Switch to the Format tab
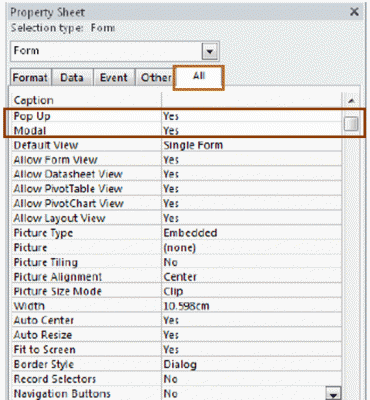The image size is (370, 400). coord(30,78)
